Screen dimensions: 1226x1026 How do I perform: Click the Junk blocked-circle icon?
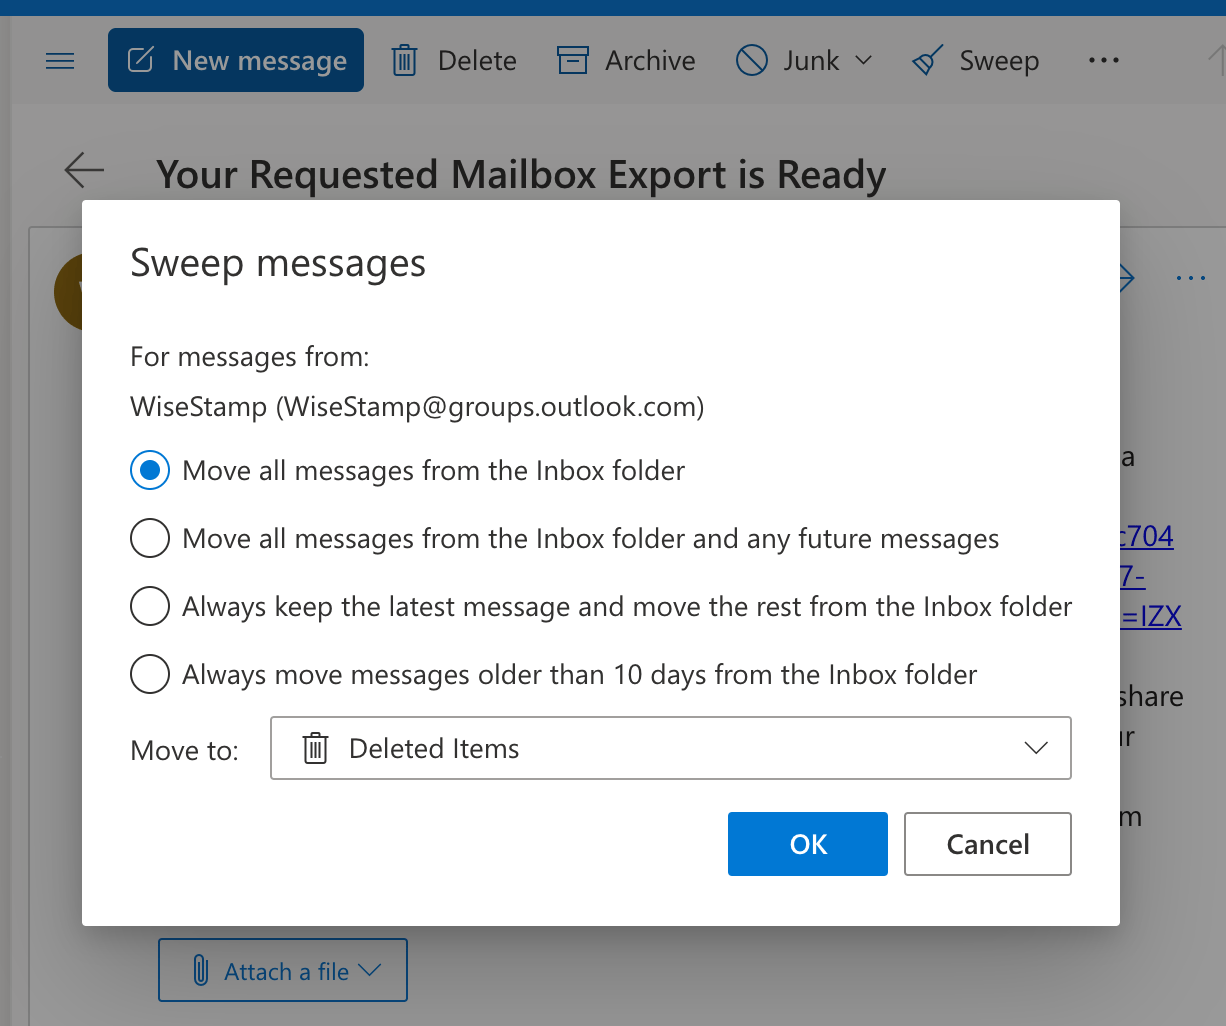coord(751,61)
